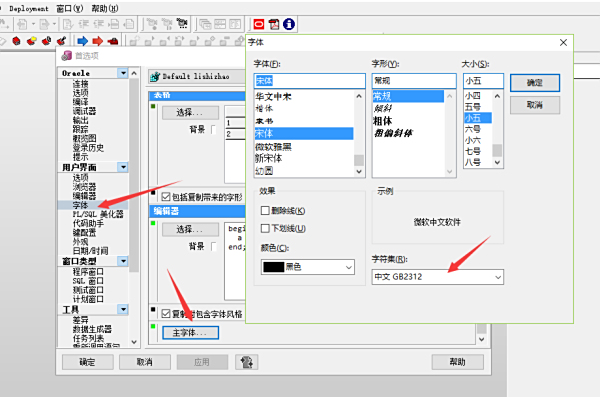This screenshot has width=600, height=397.
Task: Click the blue information icon
Action: pyautogui.click(x=289, y=25)
